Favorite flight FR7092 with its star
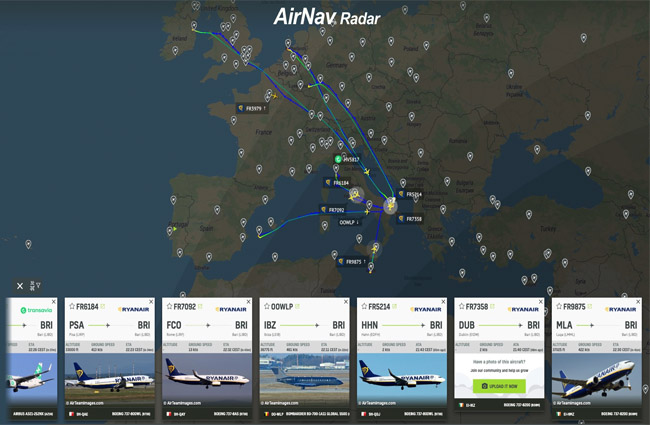Image resolution: width=650 pixels, height=425 pixels. [x=169, y=306]
